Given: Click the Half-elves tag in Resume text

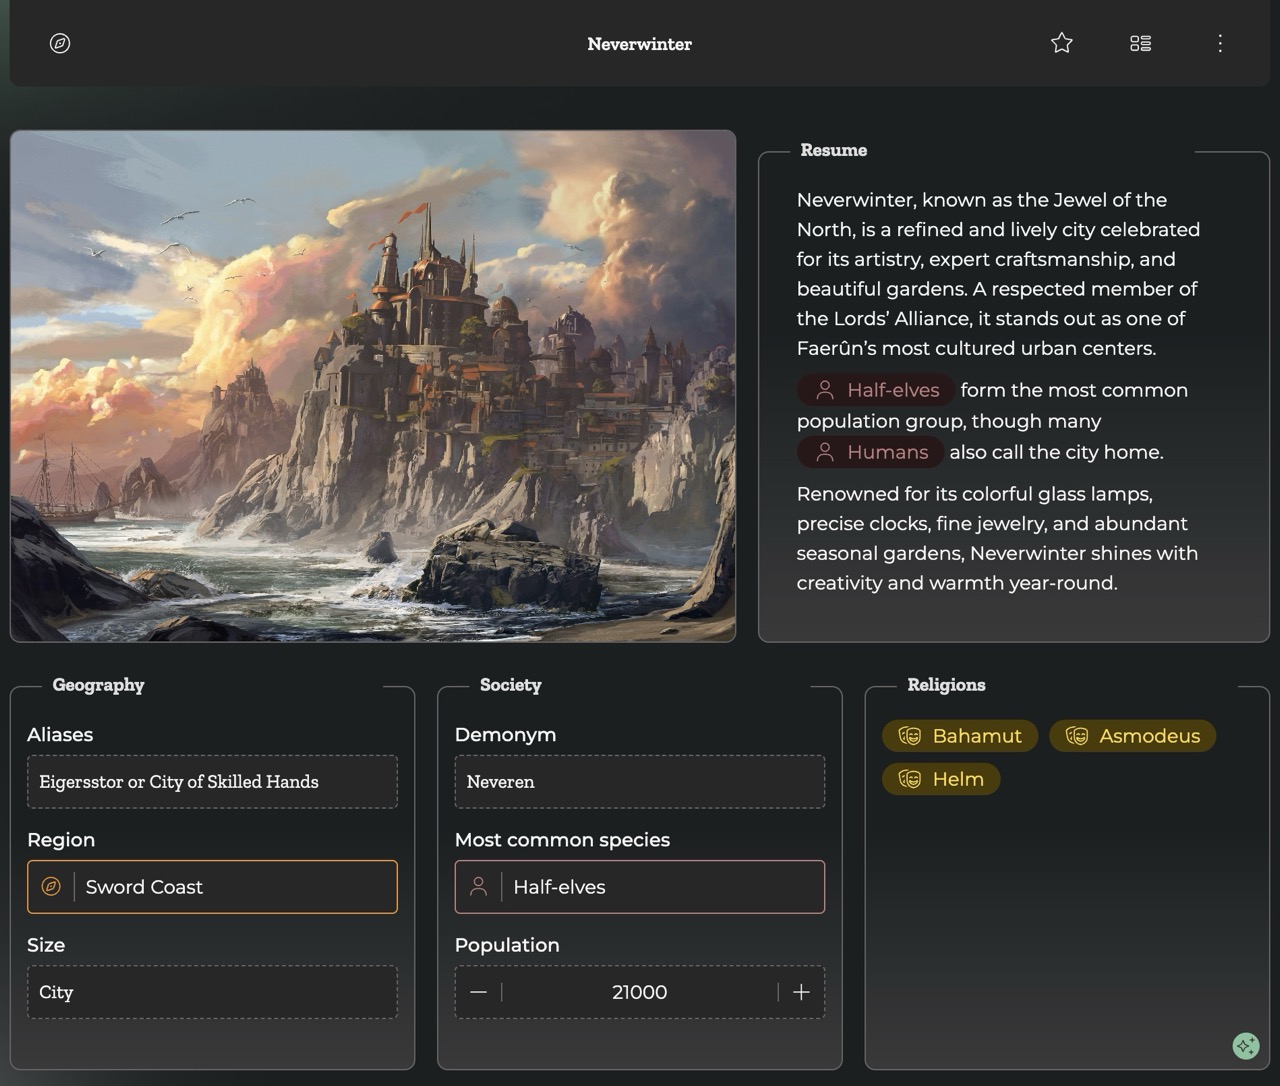Looking at the screenshot, I should (x=876, y=390).
